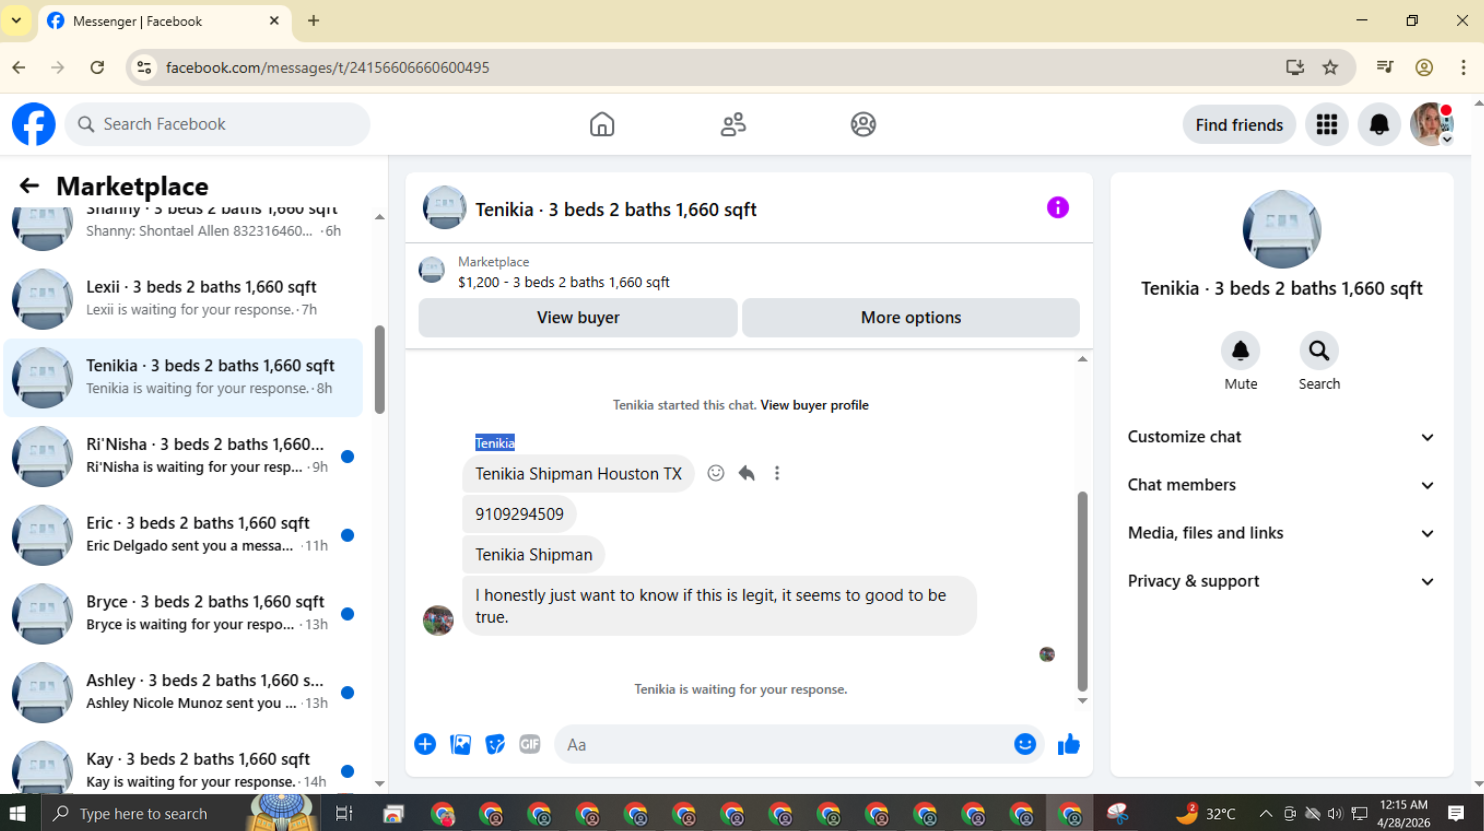Search within the Tenikia conversation
1484x831 pixels.
[x=1319, y=351]
